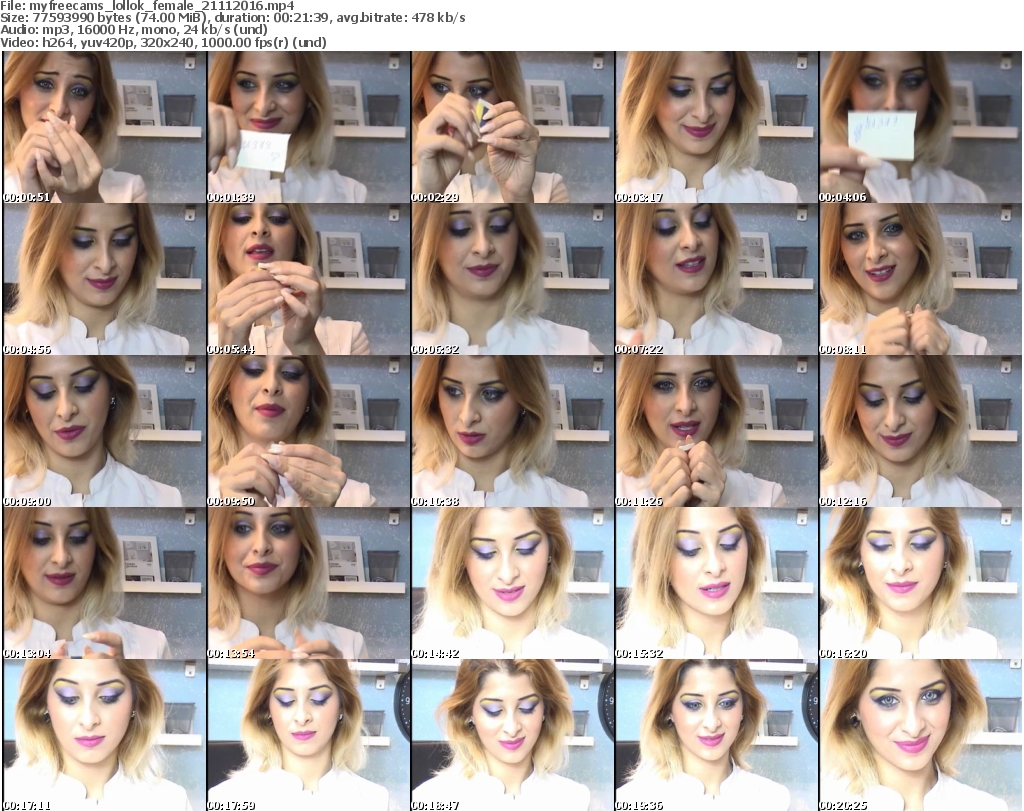Select the frame stamped 00:17:59

(309, 735)
